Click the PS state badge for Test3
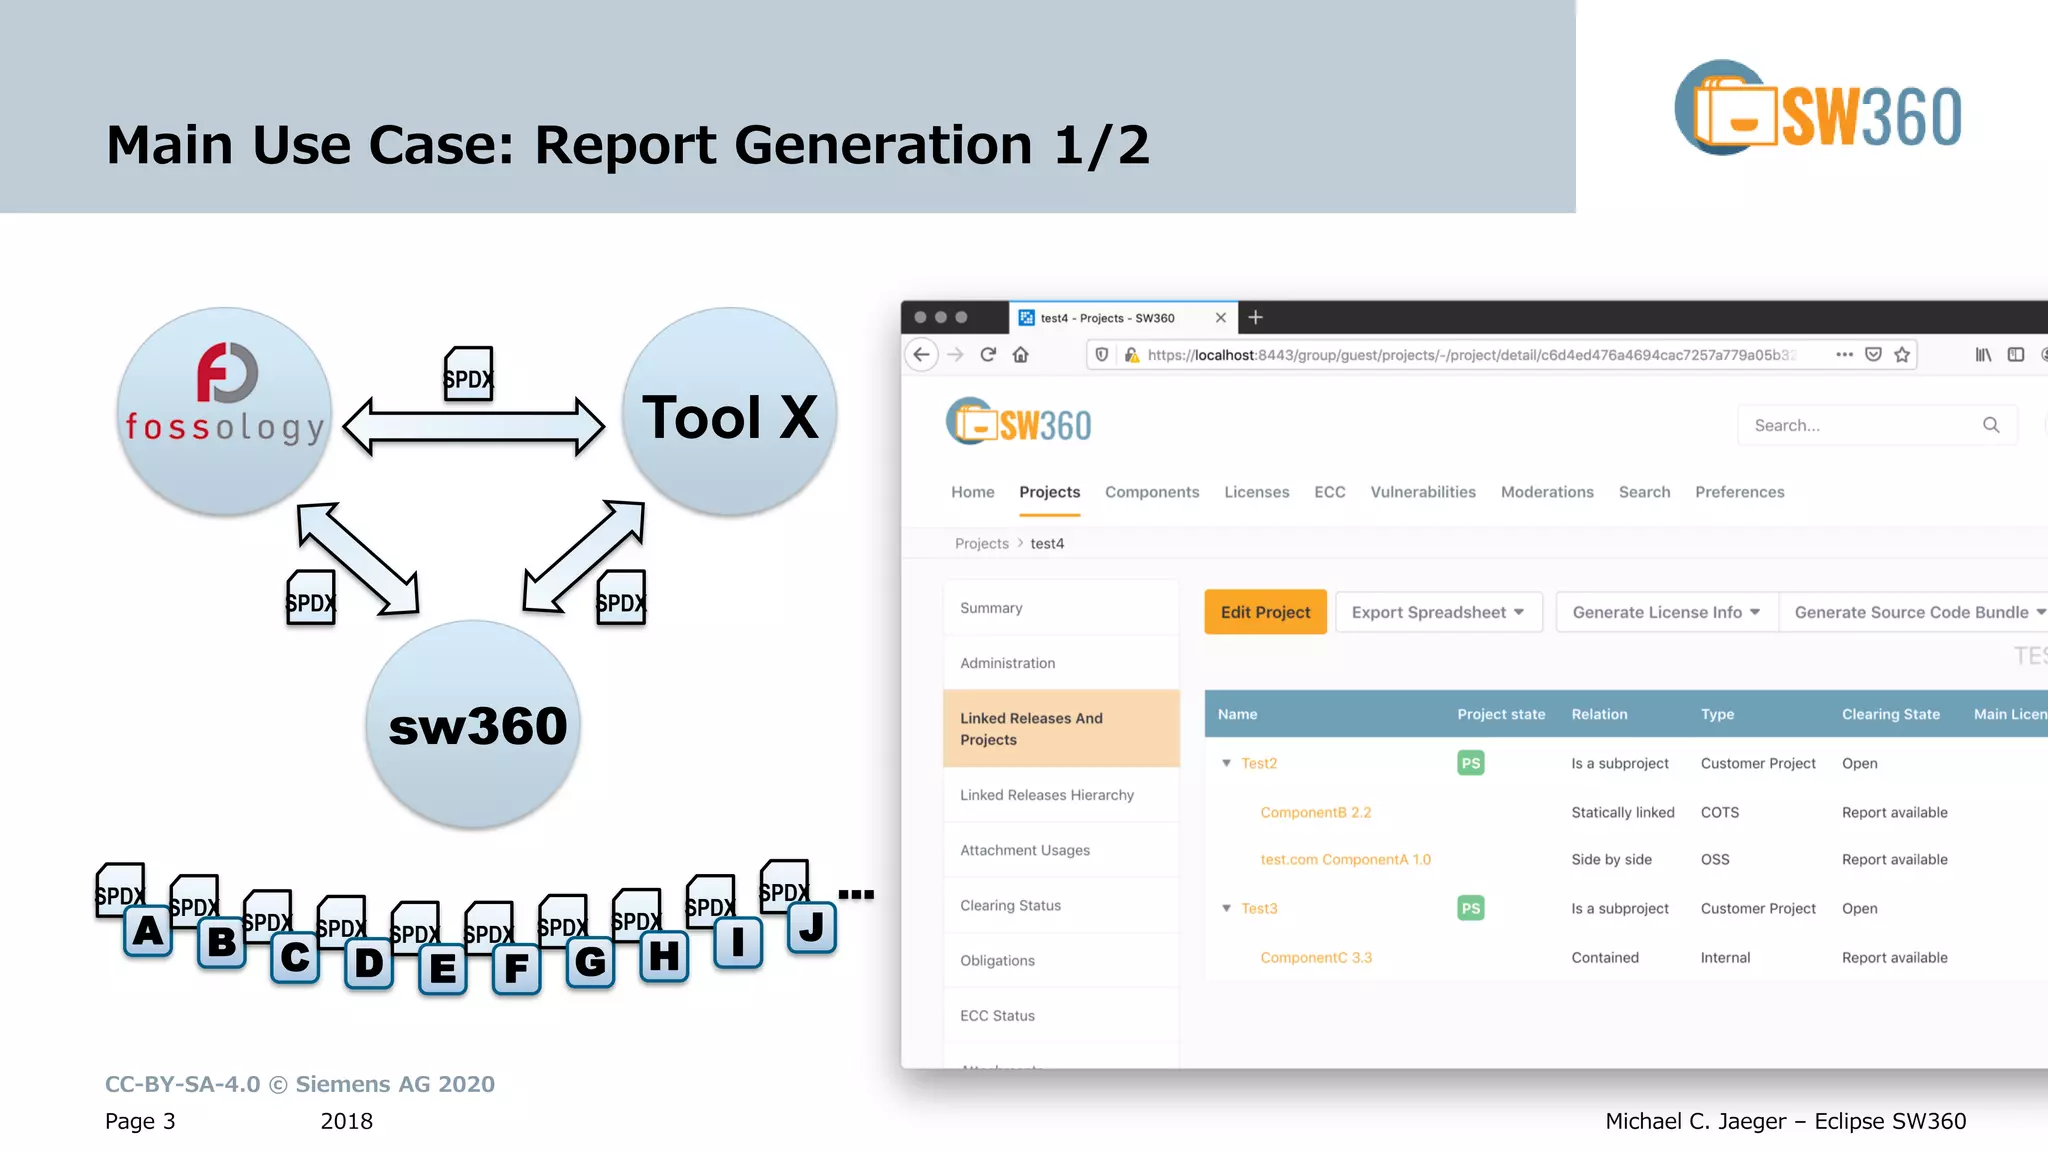The height and width of the screenshot is (1151, 2048). [1470, 908]
